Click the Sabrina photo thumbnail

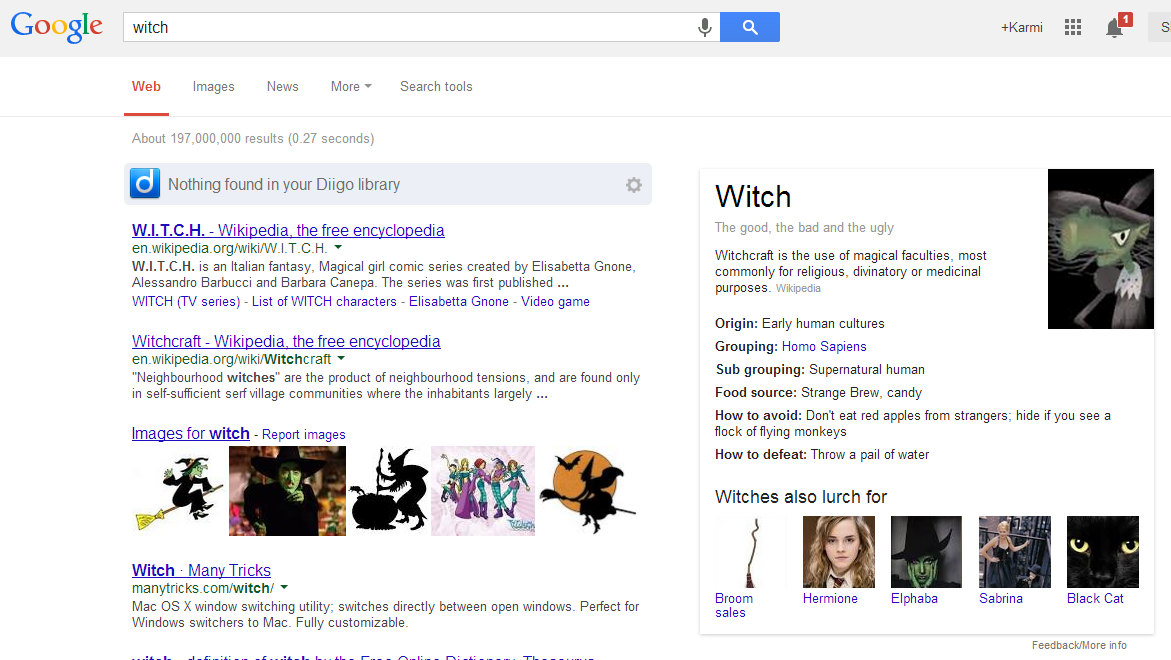click(1015, 552)
